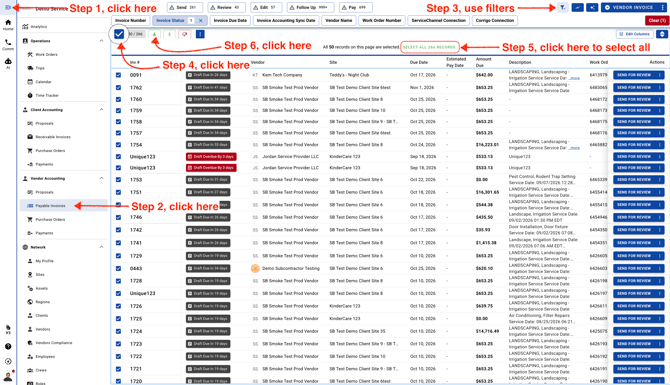670x385 pixels.
Task: Click Edit Columns button
Action: click(635, 34)
